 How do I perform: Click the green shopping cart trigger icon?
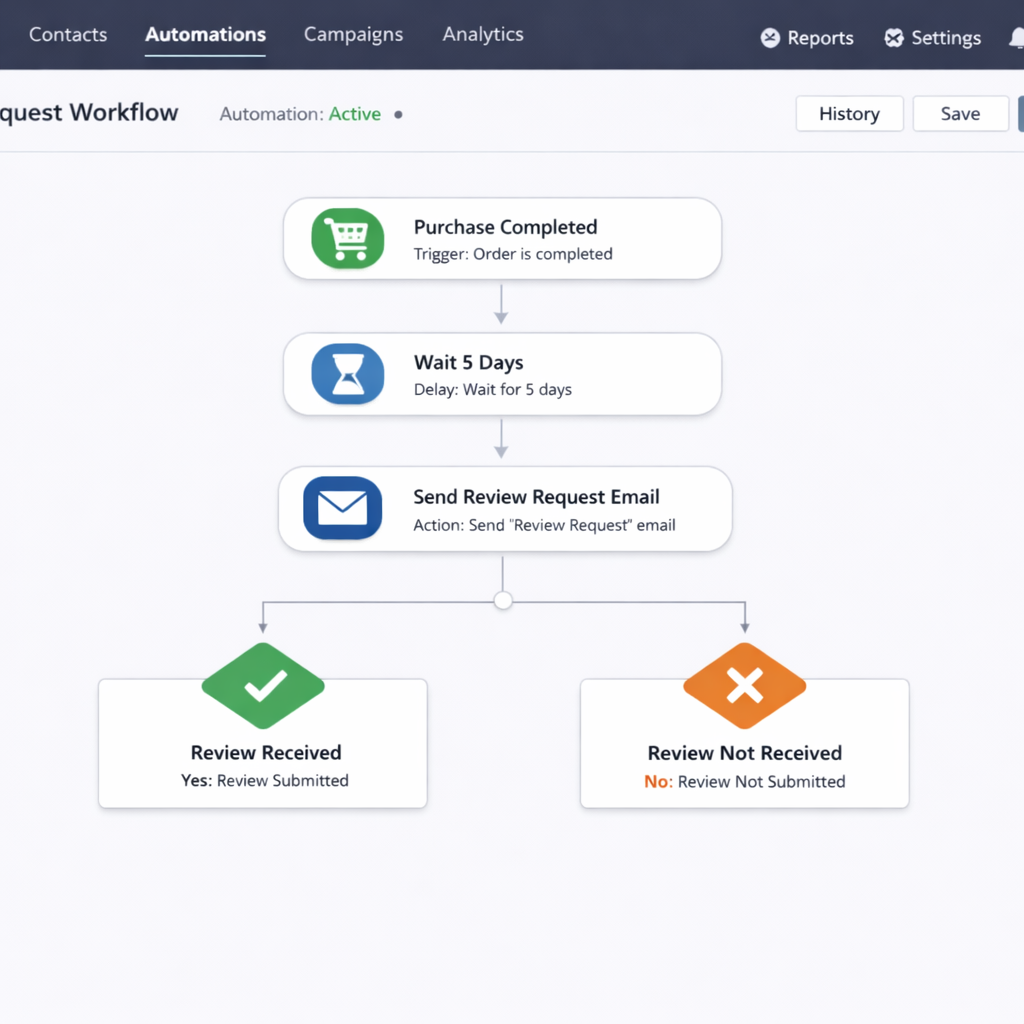coord(347,239)
